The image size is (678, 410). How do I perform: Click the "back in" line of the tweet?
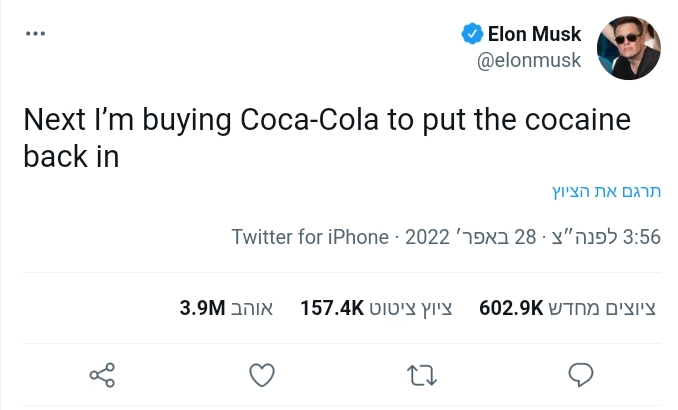[71, 156]
